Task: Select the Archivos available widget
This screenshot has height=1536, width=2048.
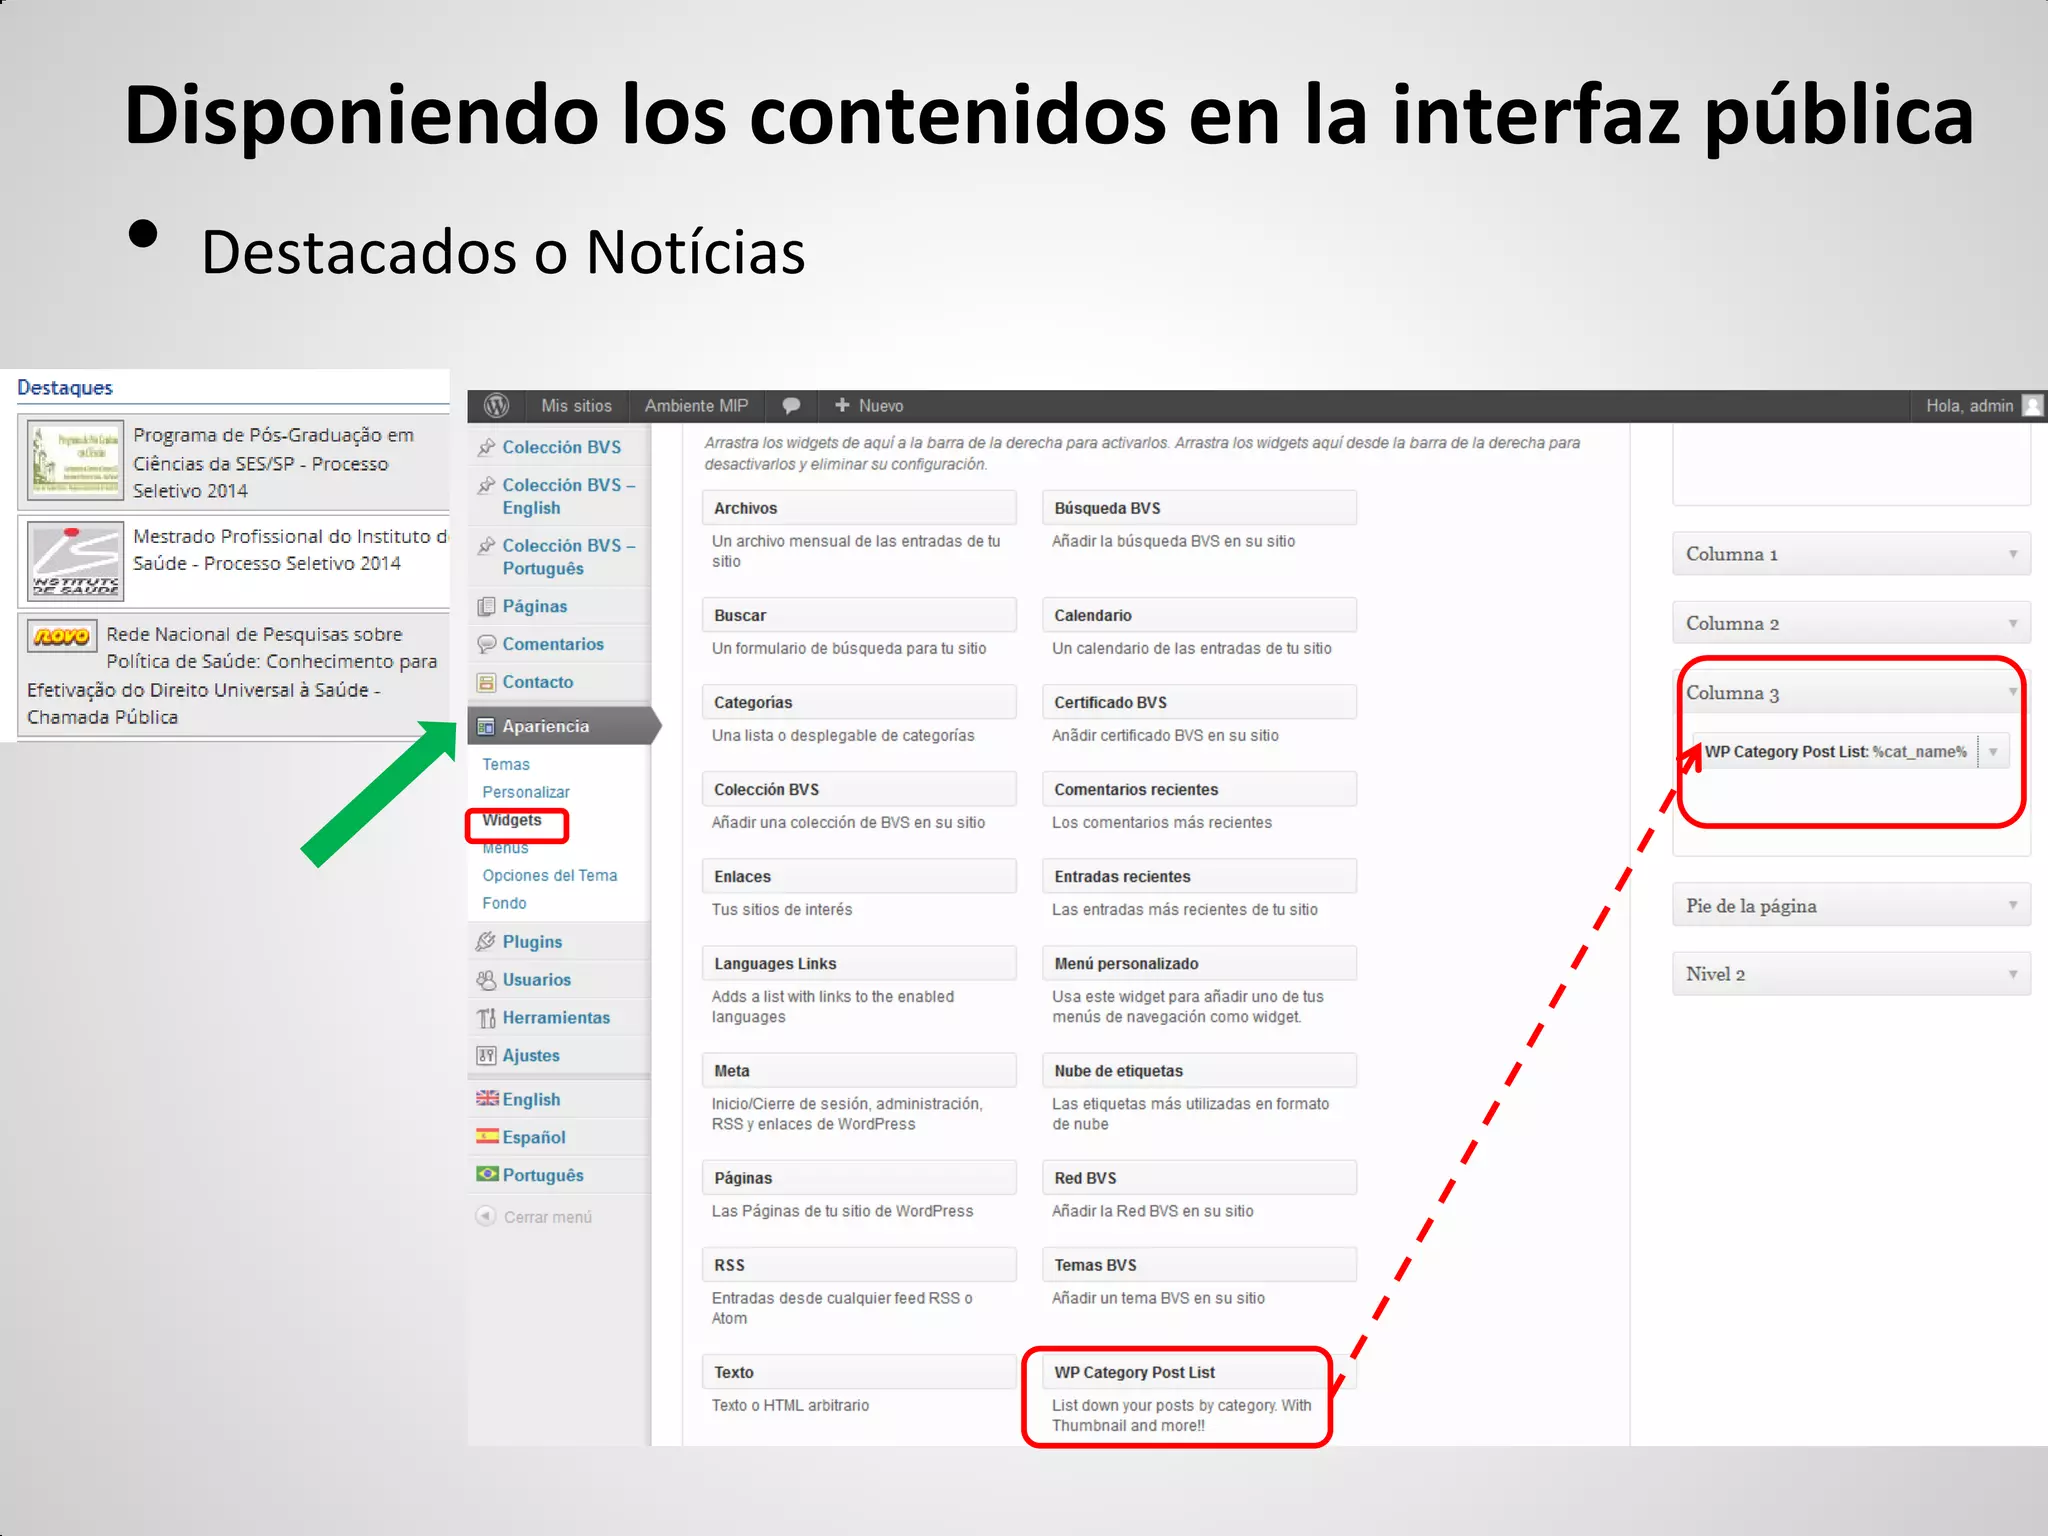Action: [859, 508]
